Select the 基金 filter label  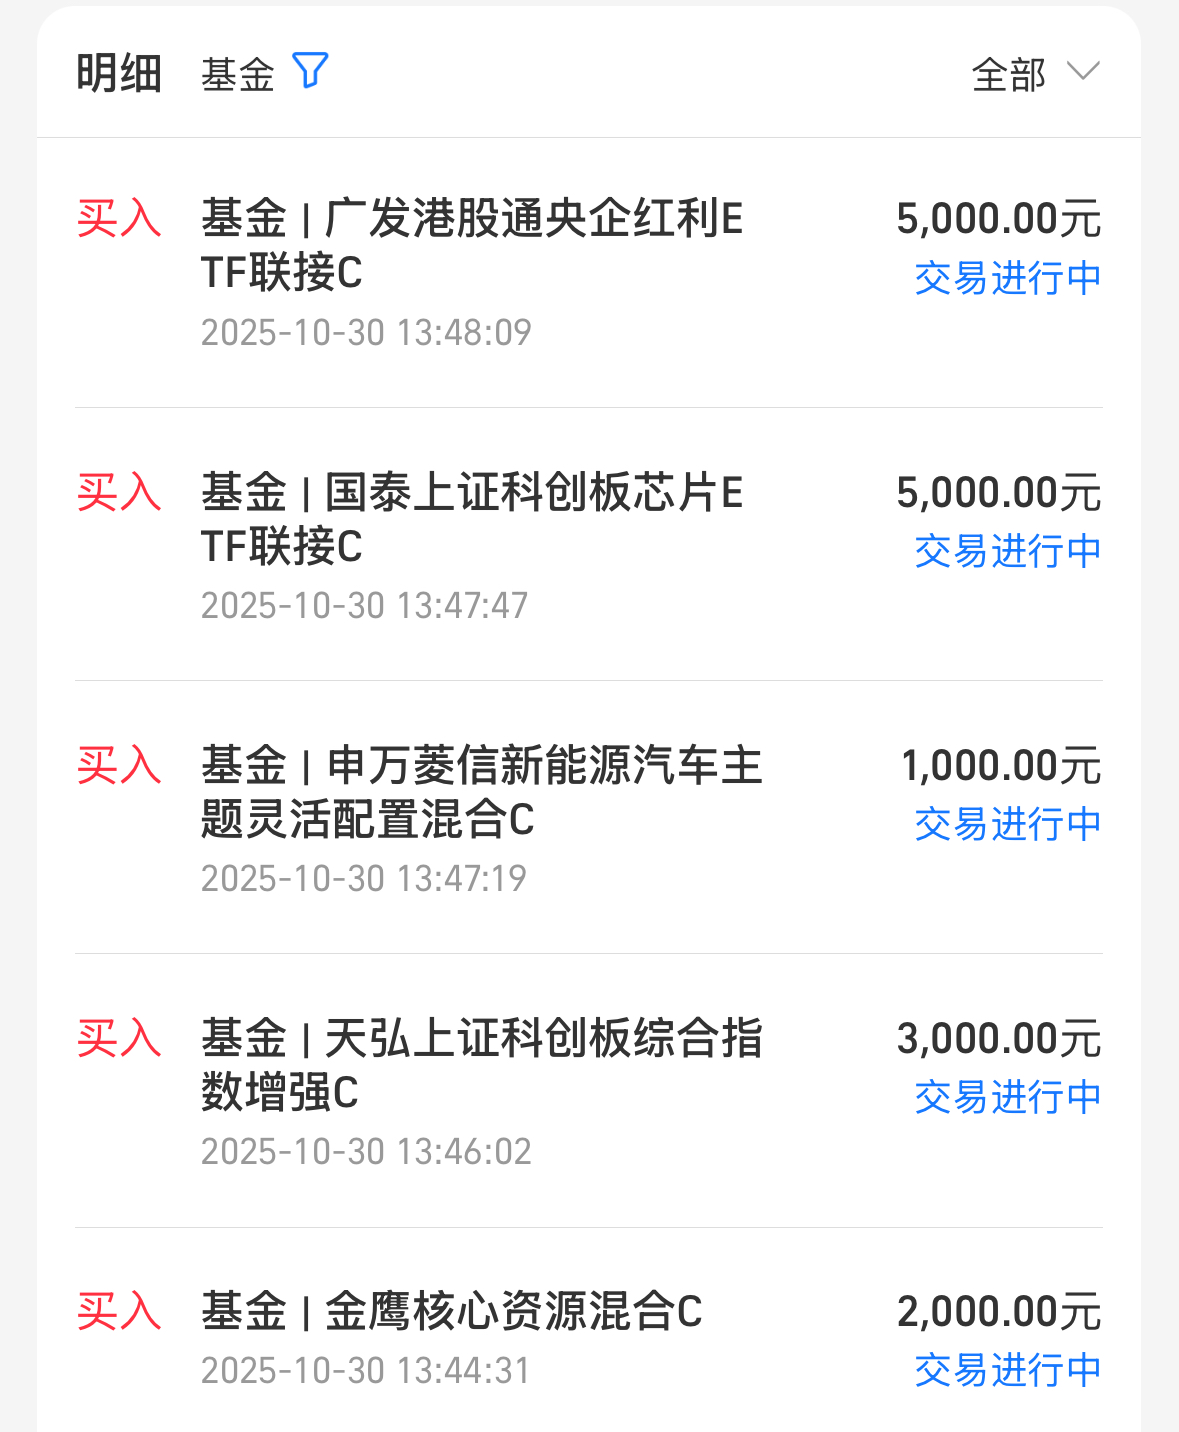click(238, 75)
